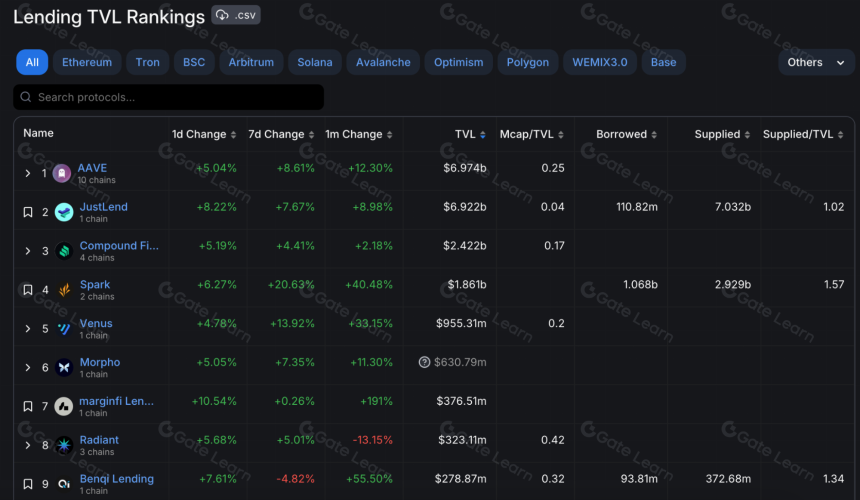Click the Compound Finance logo icon
860x500 pixels.
coord(64,251)
